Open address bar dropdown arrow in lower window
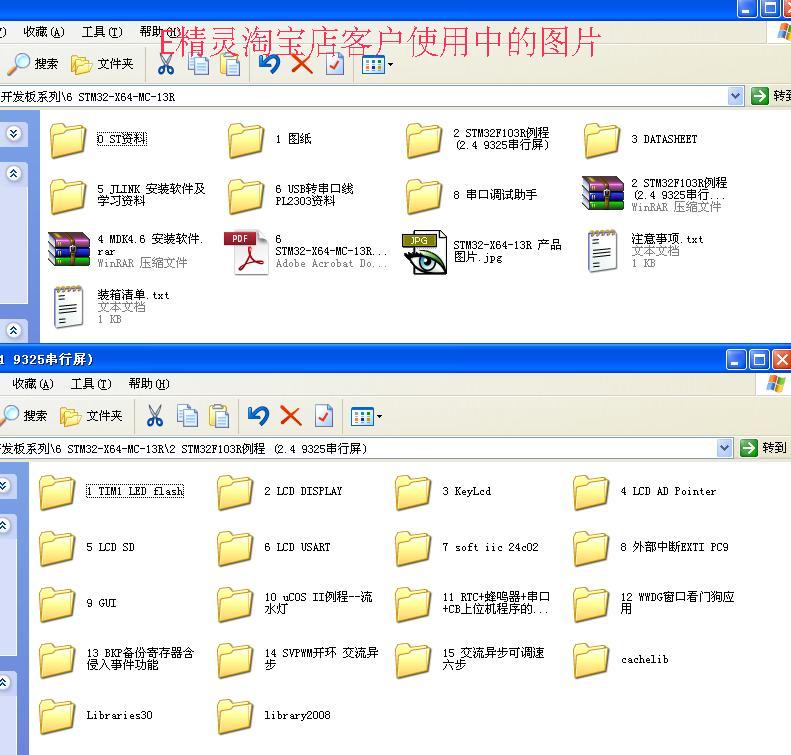The width and height of the screenshot is (791, 755). point(724,447)
